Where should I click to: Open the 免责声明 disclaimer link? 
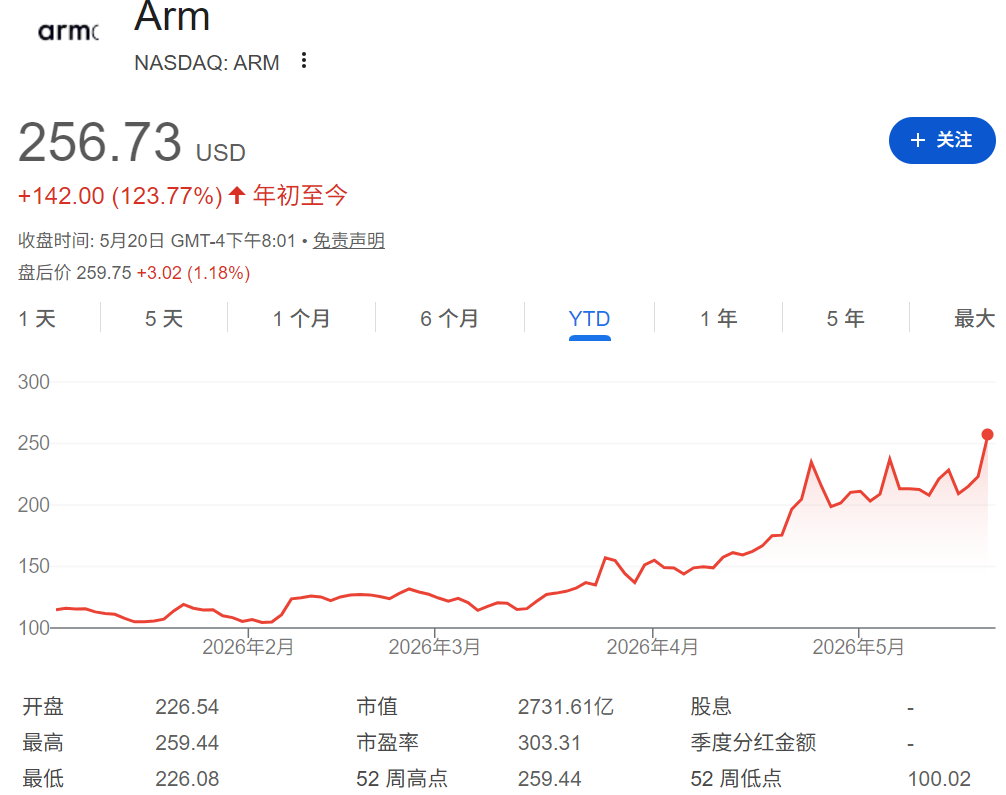click(x=348, y=241)
